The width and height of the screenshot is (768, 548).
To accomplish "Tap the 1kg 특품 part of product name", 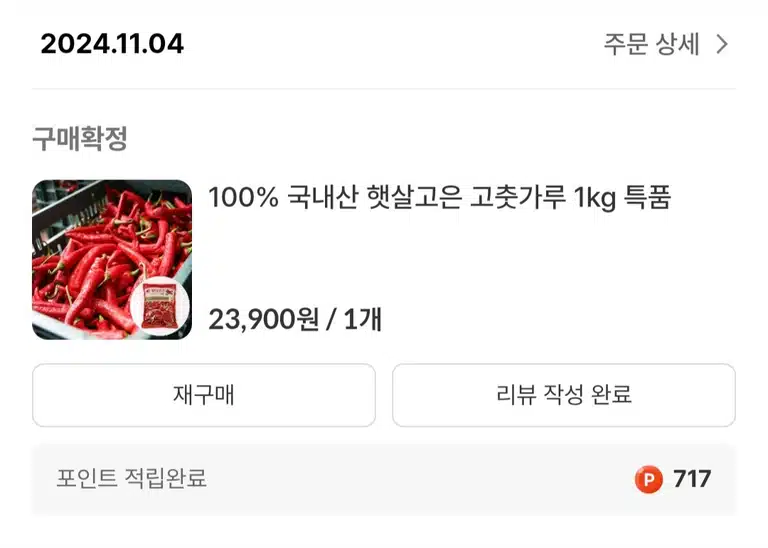I will pos(622,197).
